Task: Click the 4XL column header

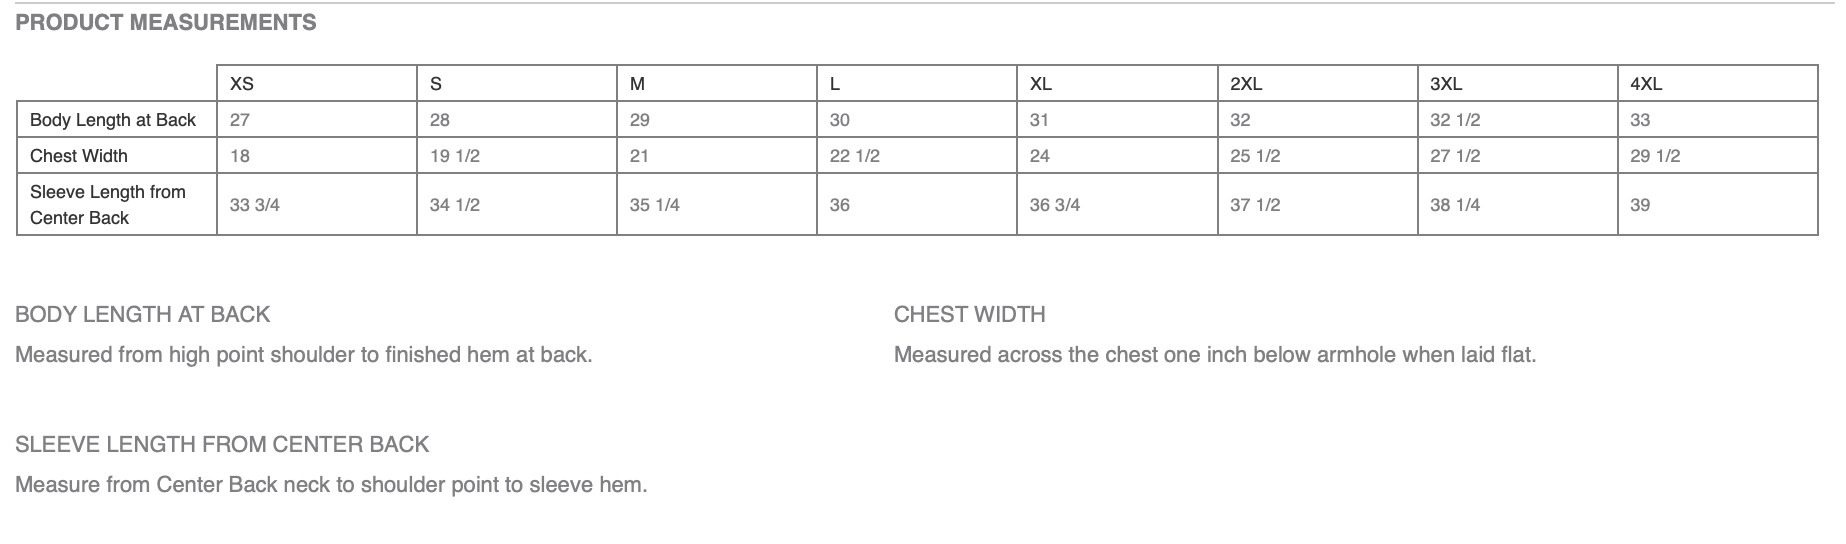Action: tap(1646, 84)
